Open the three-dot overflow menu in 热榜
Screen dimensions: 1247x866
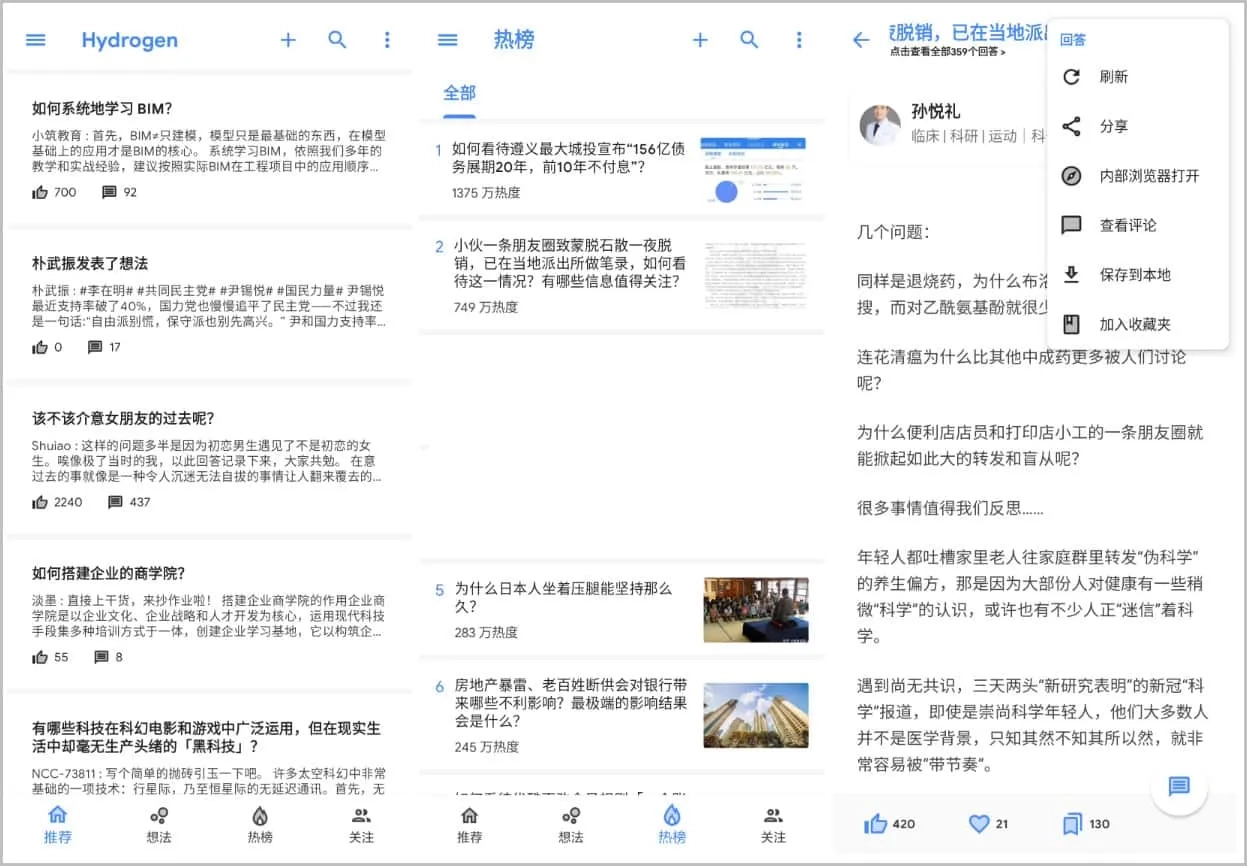pyautogui.click(x=798, y=40)
